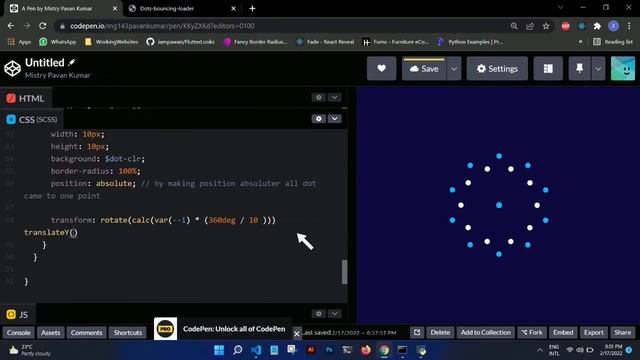
Task: Open HTML editor settings gear
Action: click(318, 98)
